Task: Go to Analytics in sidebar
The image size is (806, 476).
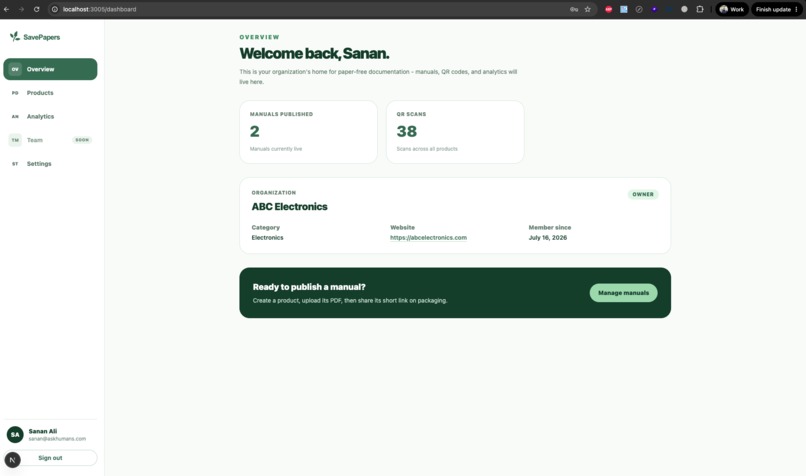Action: coord(50,117)
